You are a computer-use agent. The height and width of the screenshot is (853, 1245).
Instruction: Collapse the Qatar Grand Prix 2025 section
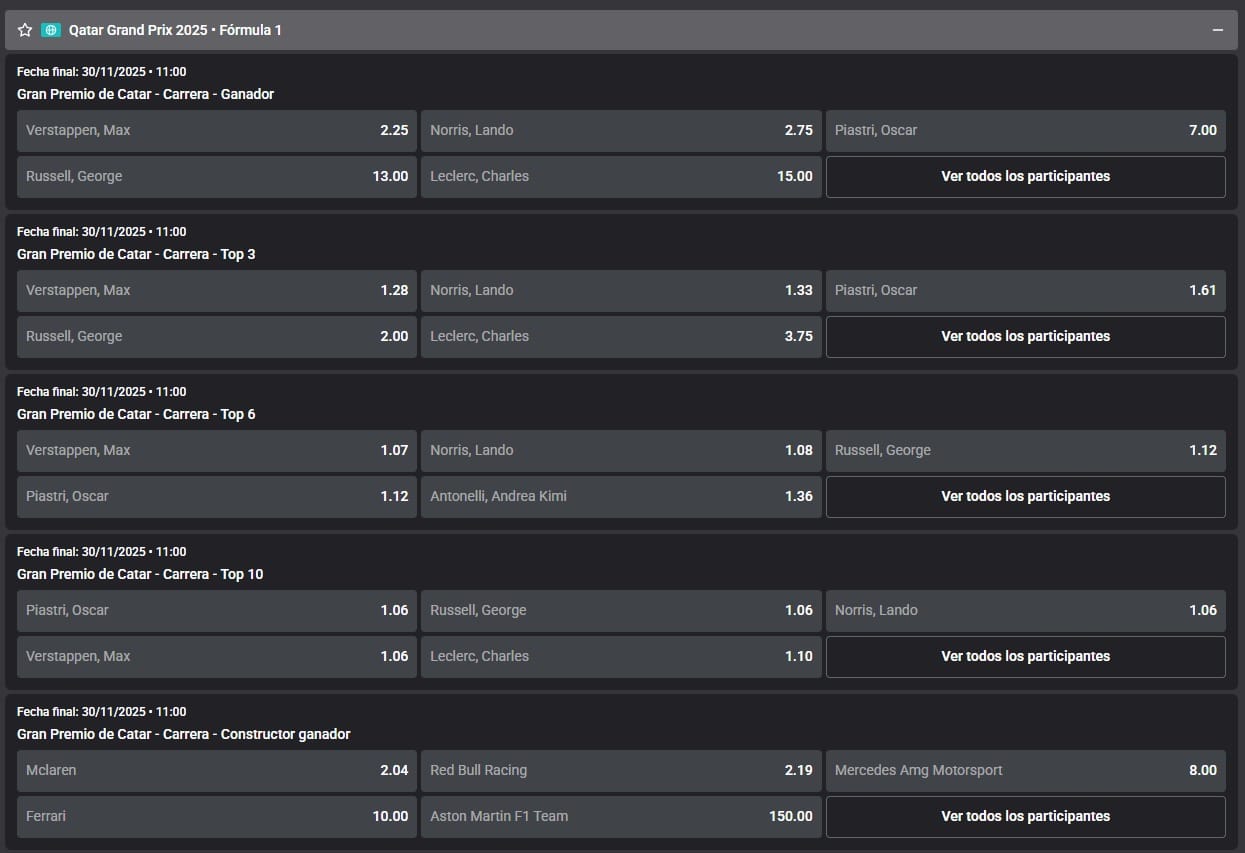click(1217, 30)
